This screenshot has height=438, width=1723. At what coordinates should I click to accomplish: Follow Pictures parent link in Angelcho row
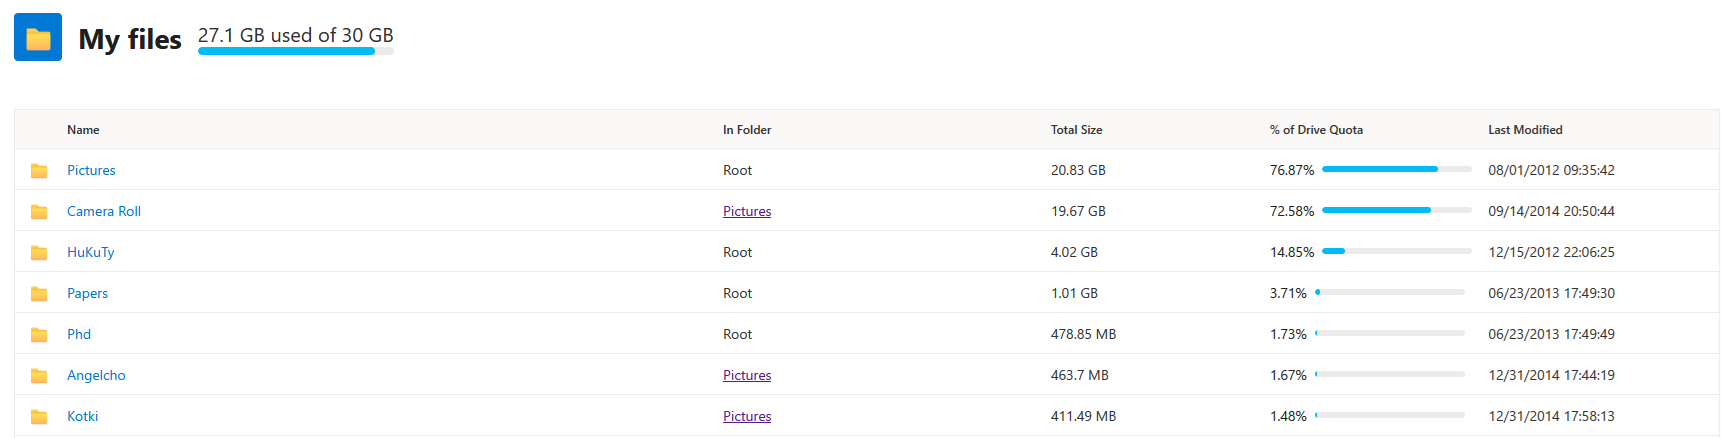[747, 376]
